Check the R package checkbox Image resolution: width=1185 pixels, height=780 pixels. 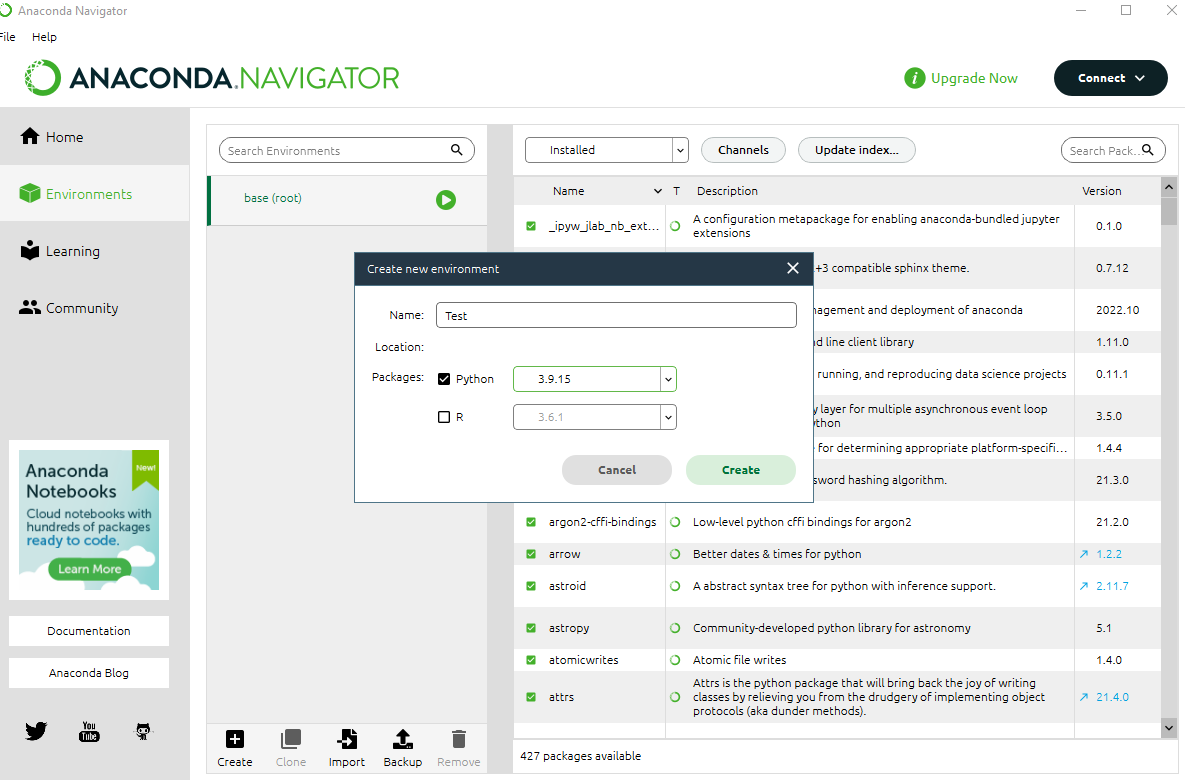(444, 416)
